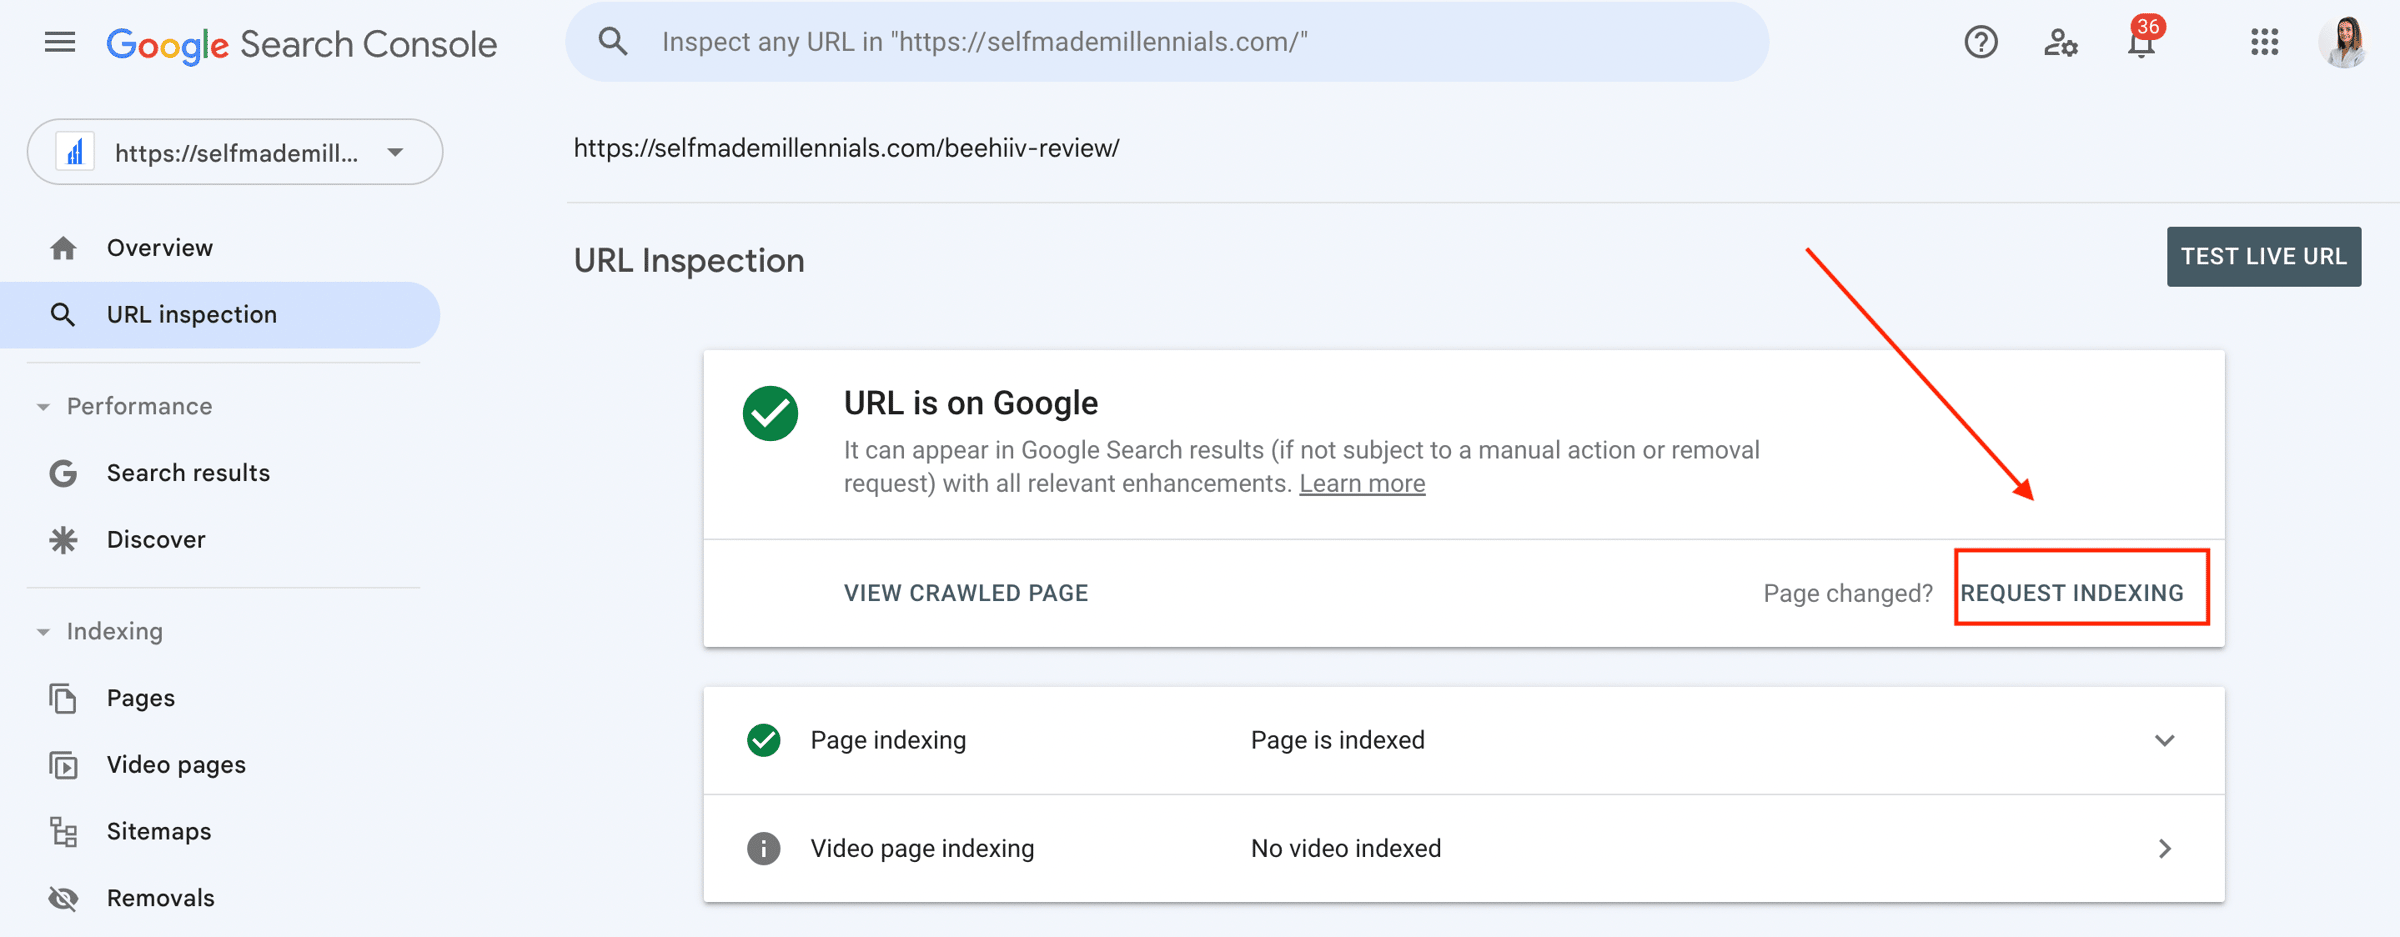Open Pages indexing report

point(141,698)
